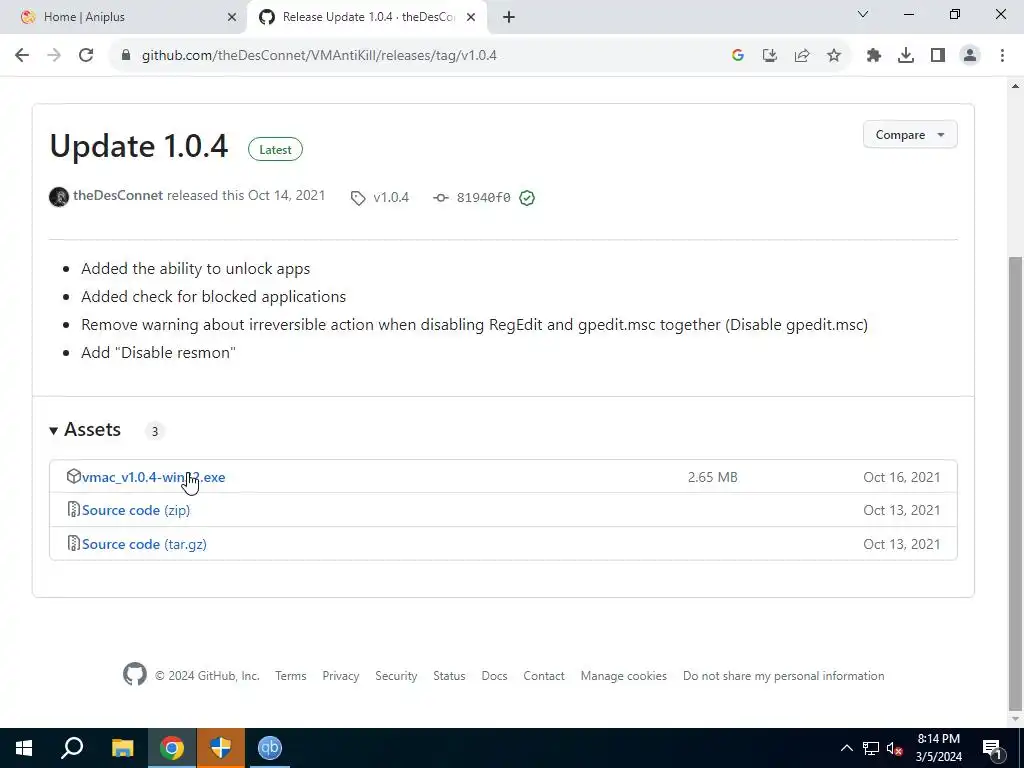Open the Chrome extensions puzzle icon
The image size is (1024, 768).
click(874, 56)
